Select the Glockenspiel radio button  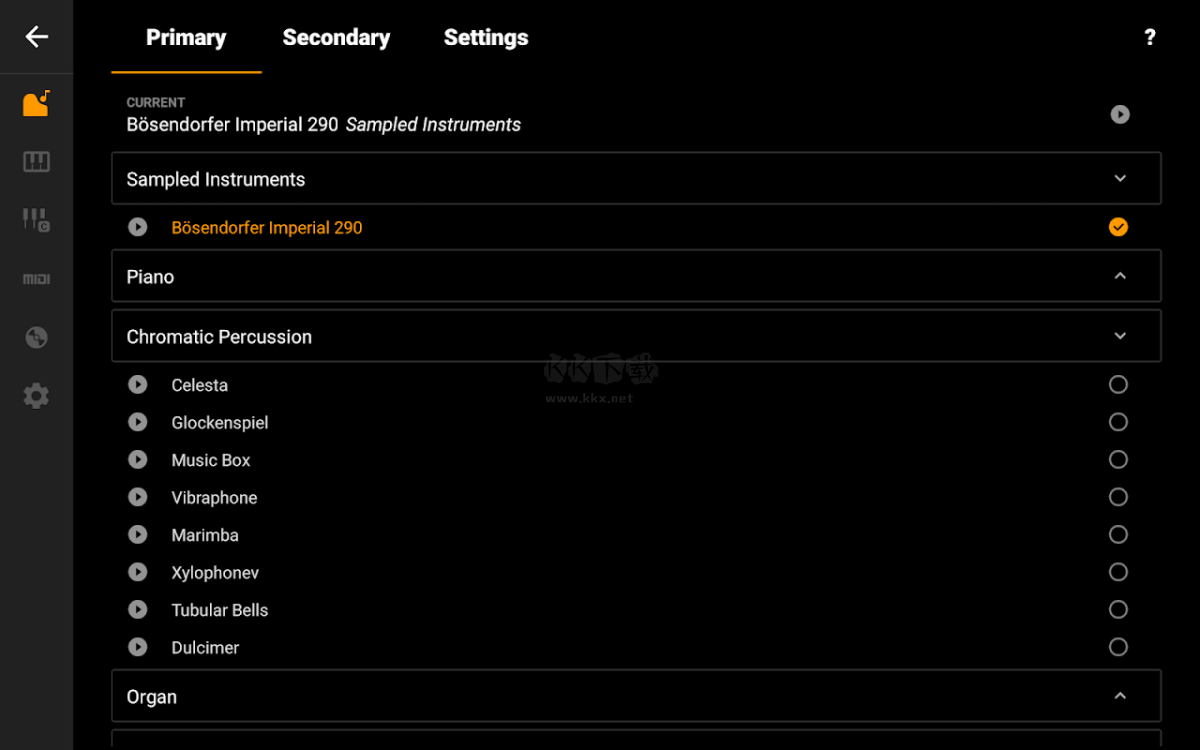tap(1118, 422)
